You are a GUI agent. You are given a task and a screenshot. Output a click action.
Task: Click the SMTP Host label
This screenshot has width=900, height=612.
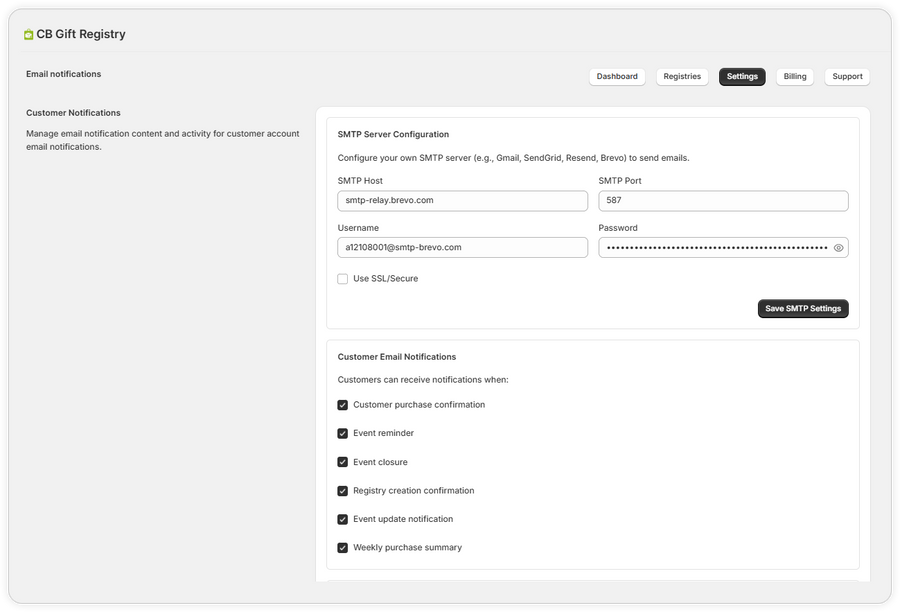(360, 181)
